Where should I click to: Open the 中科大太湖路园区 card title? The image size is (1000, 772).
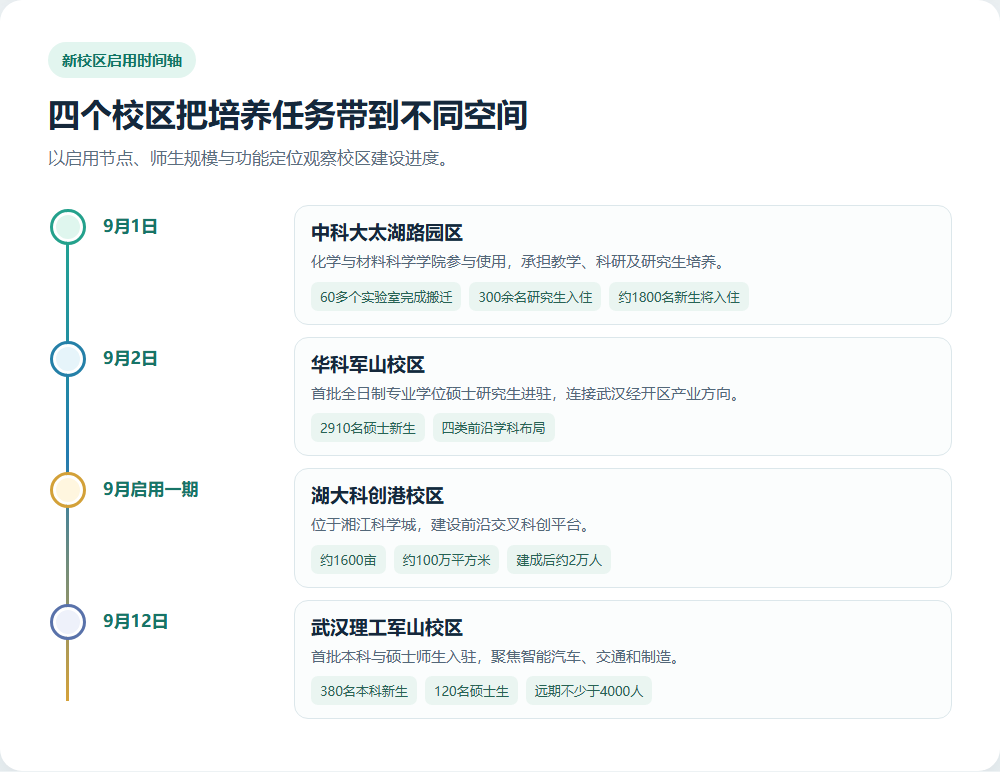[386, 233]
